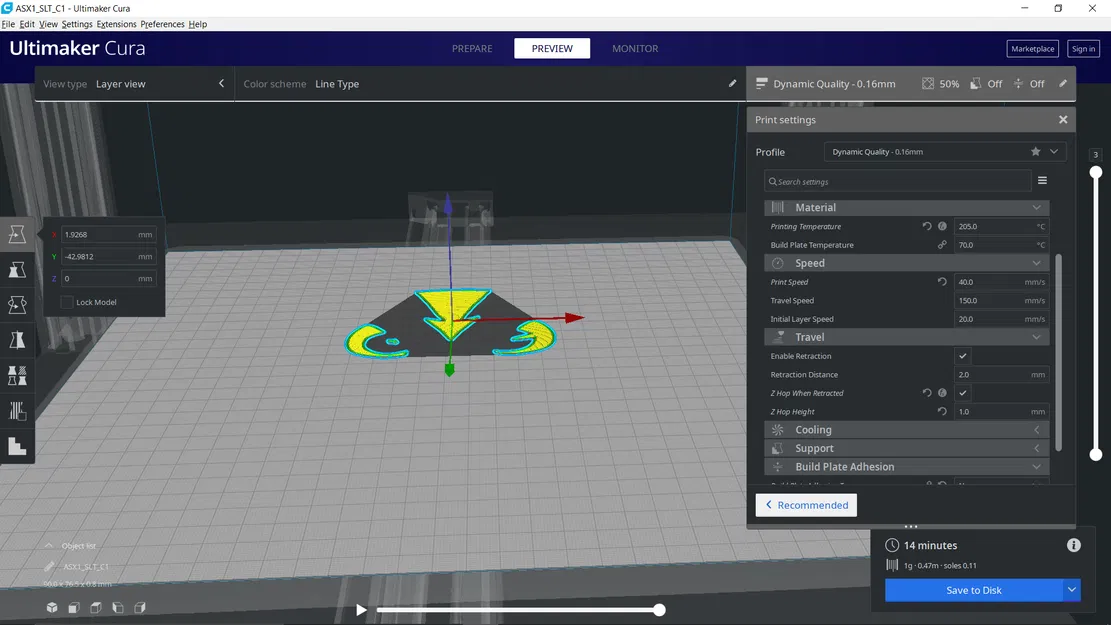Open the Per Model Settings tool
The image size is (1111, 625).
pos(17,376)
